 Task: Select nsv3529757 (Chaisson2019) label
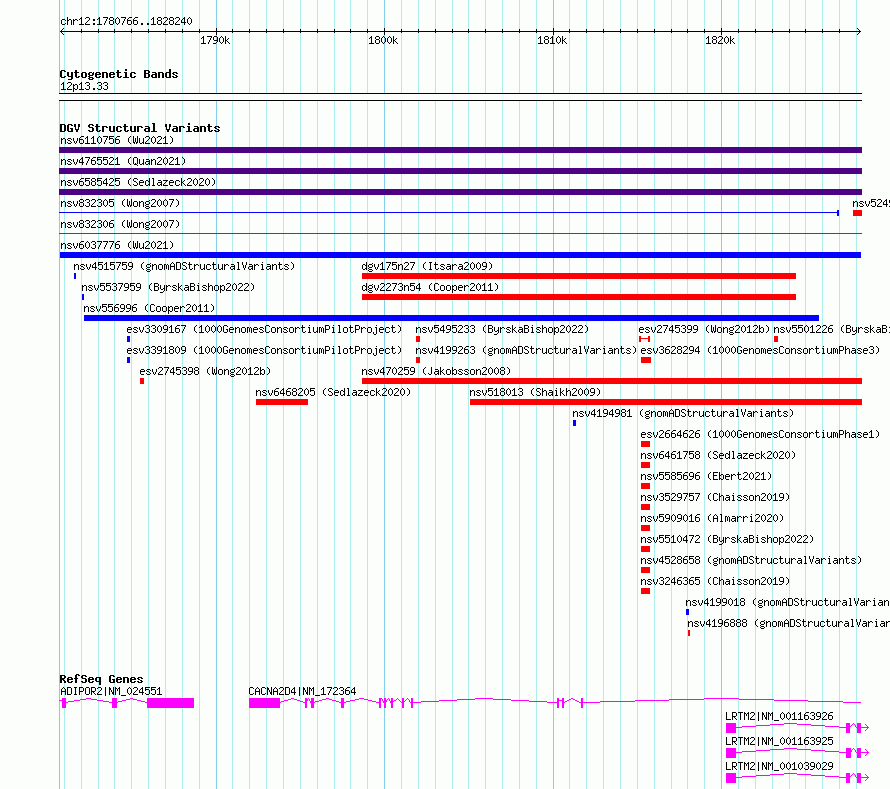pyautogui.click(x=715, y=497)
